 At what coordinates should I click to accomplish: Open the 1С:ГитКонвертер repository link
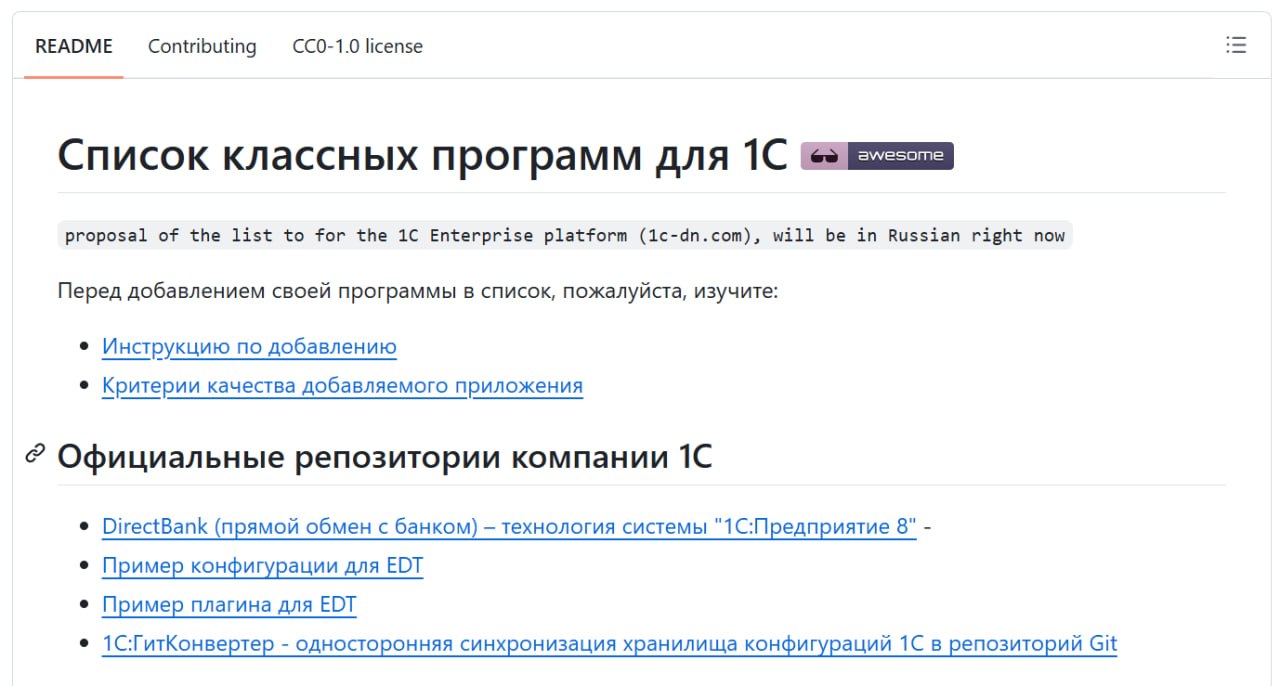pos(610,644)
